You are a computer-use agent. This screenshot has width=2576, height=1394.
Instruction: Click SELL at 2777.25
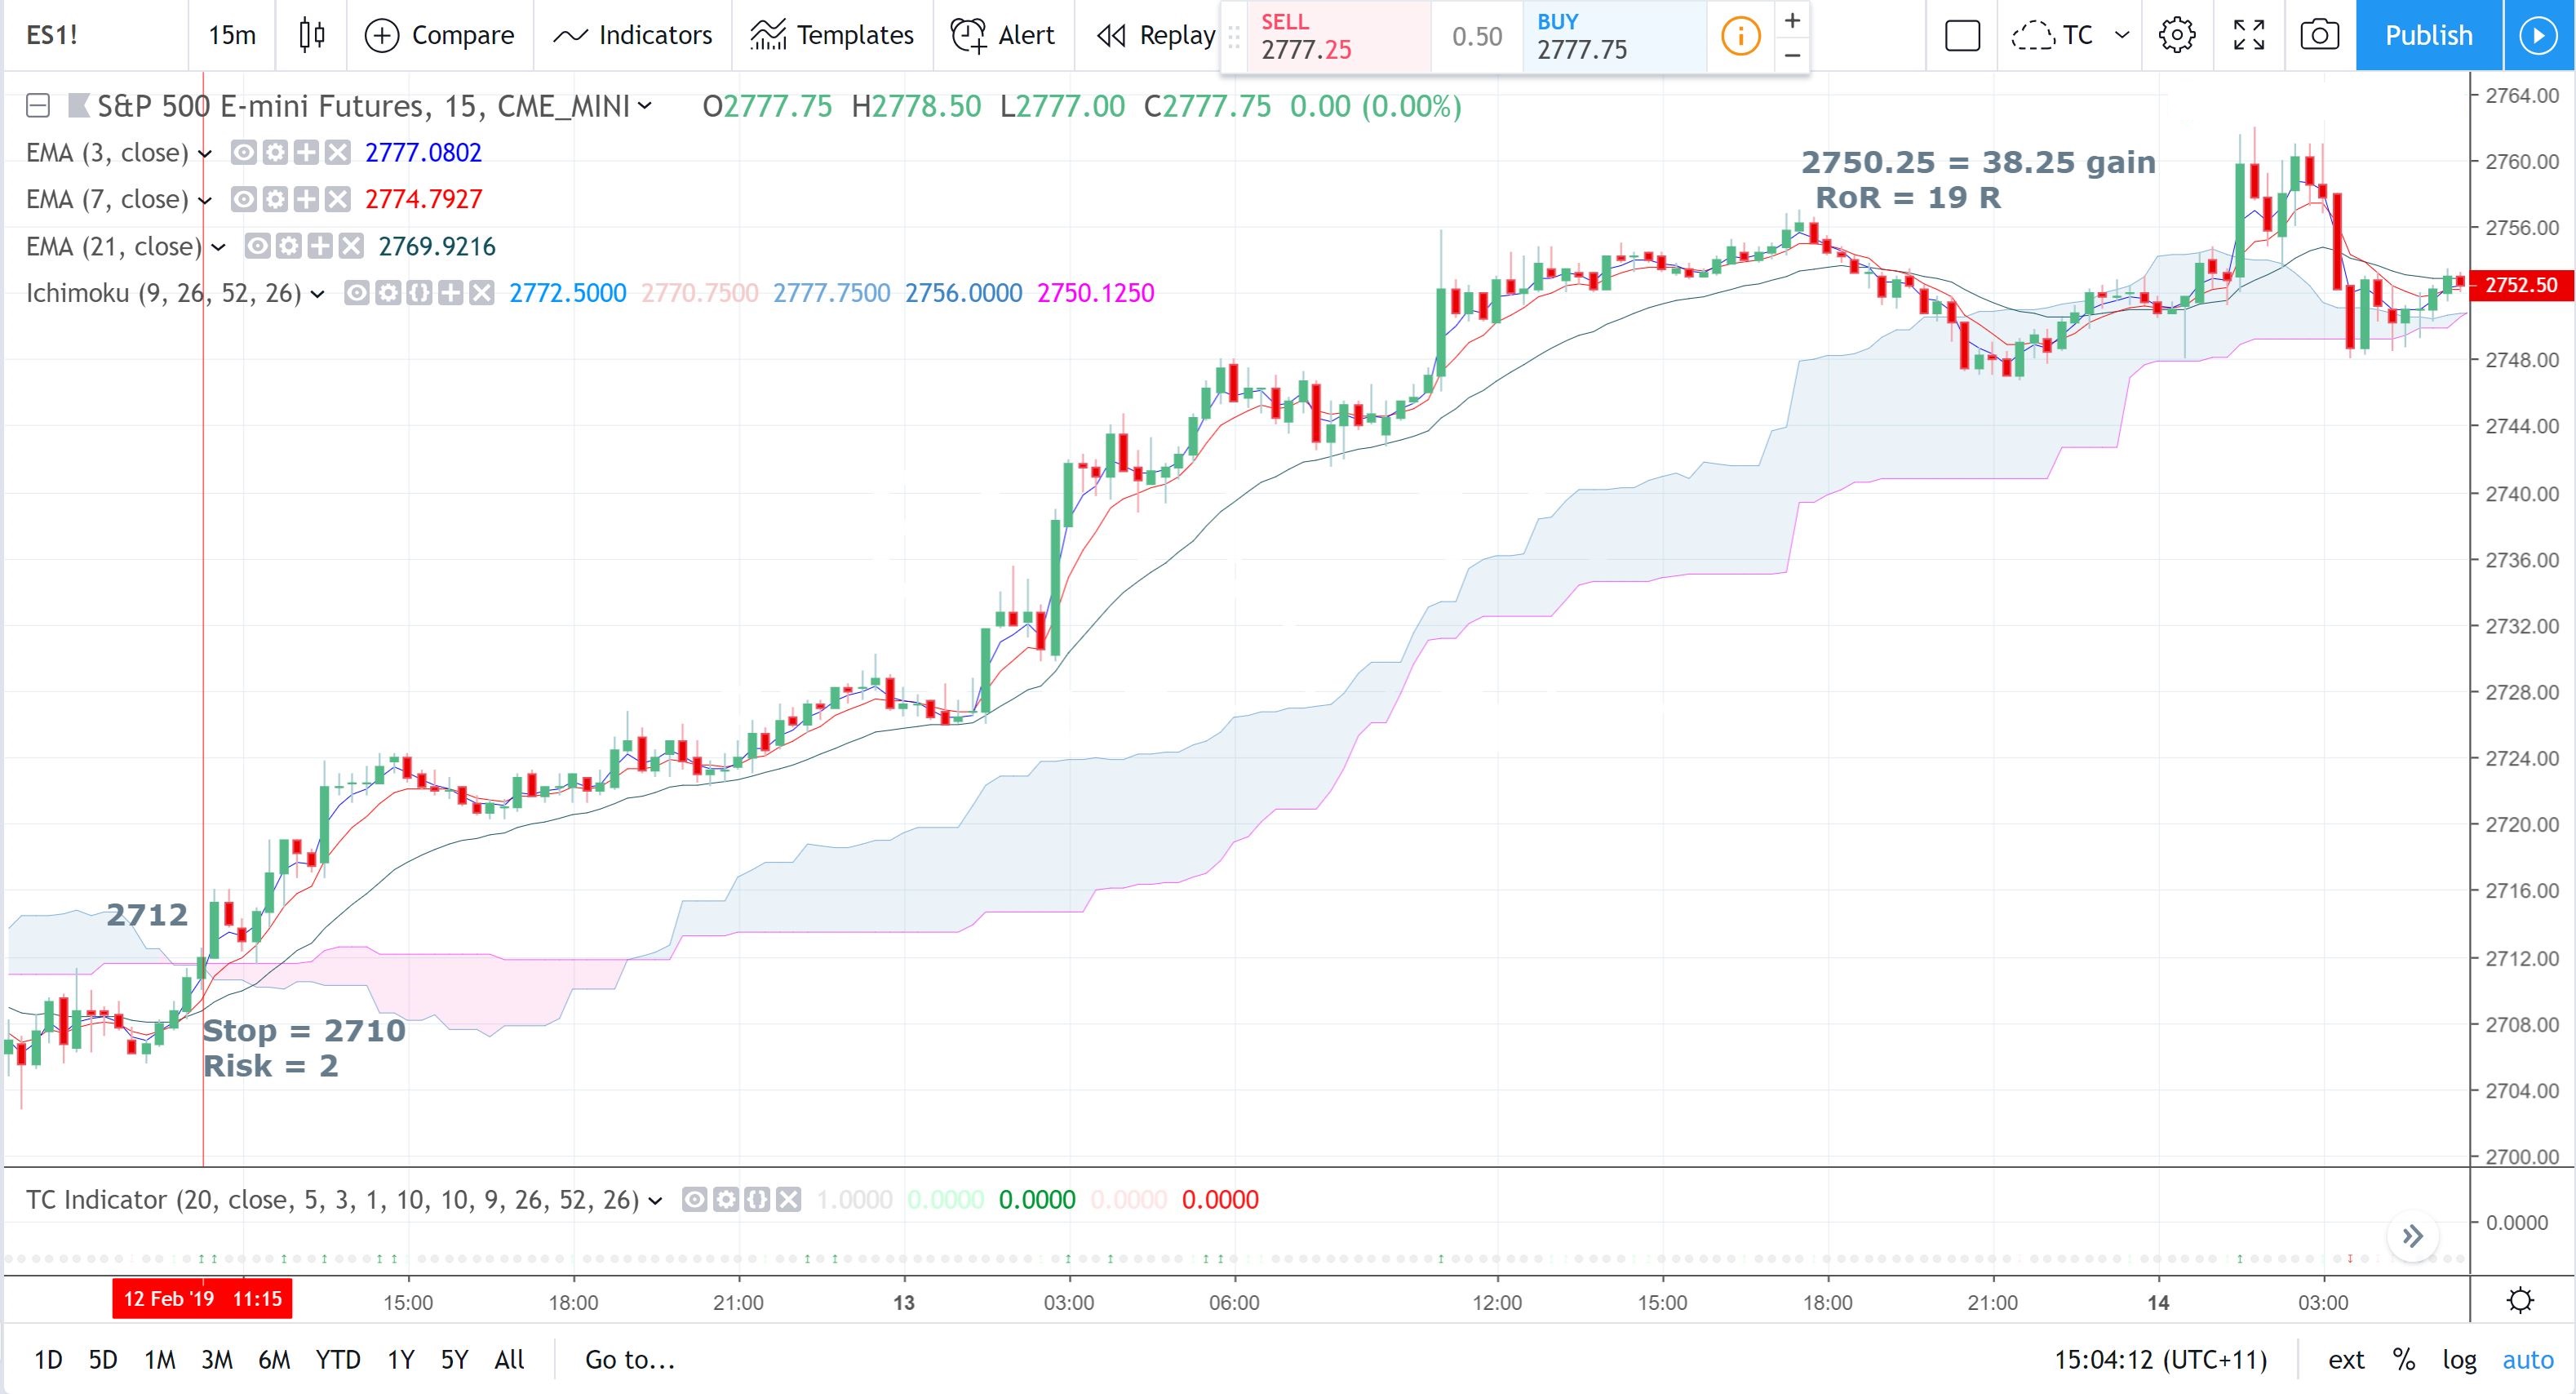pyautogui.click(x=1339, y=37)
